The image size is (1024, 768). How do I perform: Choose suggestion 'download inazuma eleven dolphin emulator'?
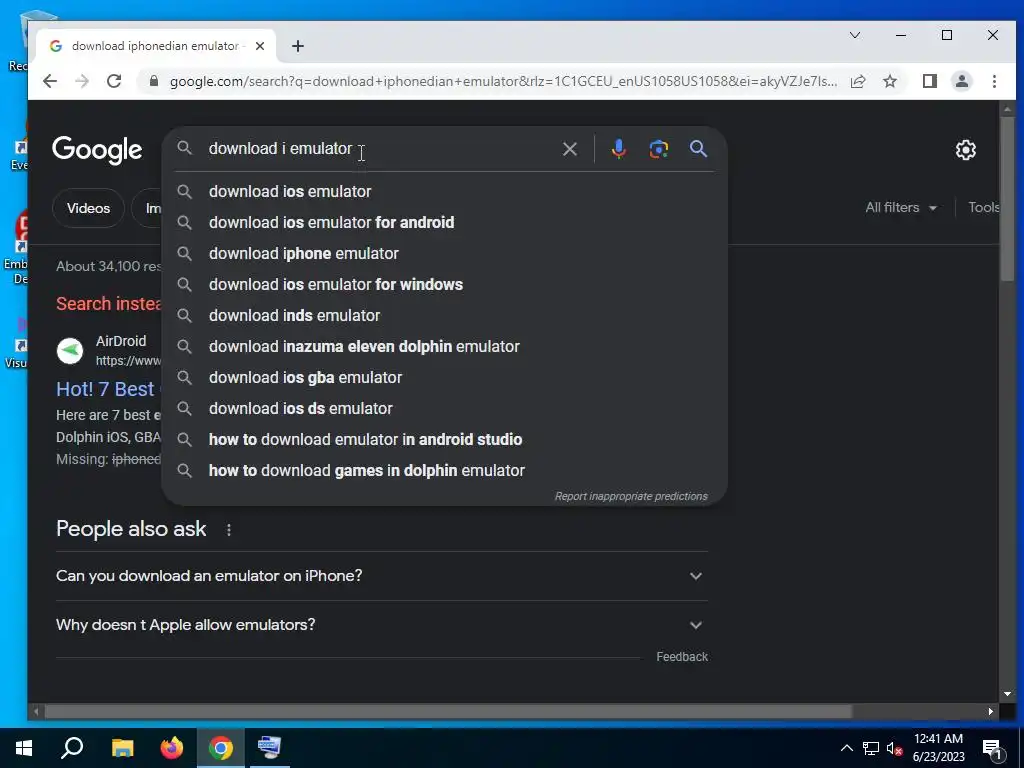pyautogui.click(x=445, y=346)
